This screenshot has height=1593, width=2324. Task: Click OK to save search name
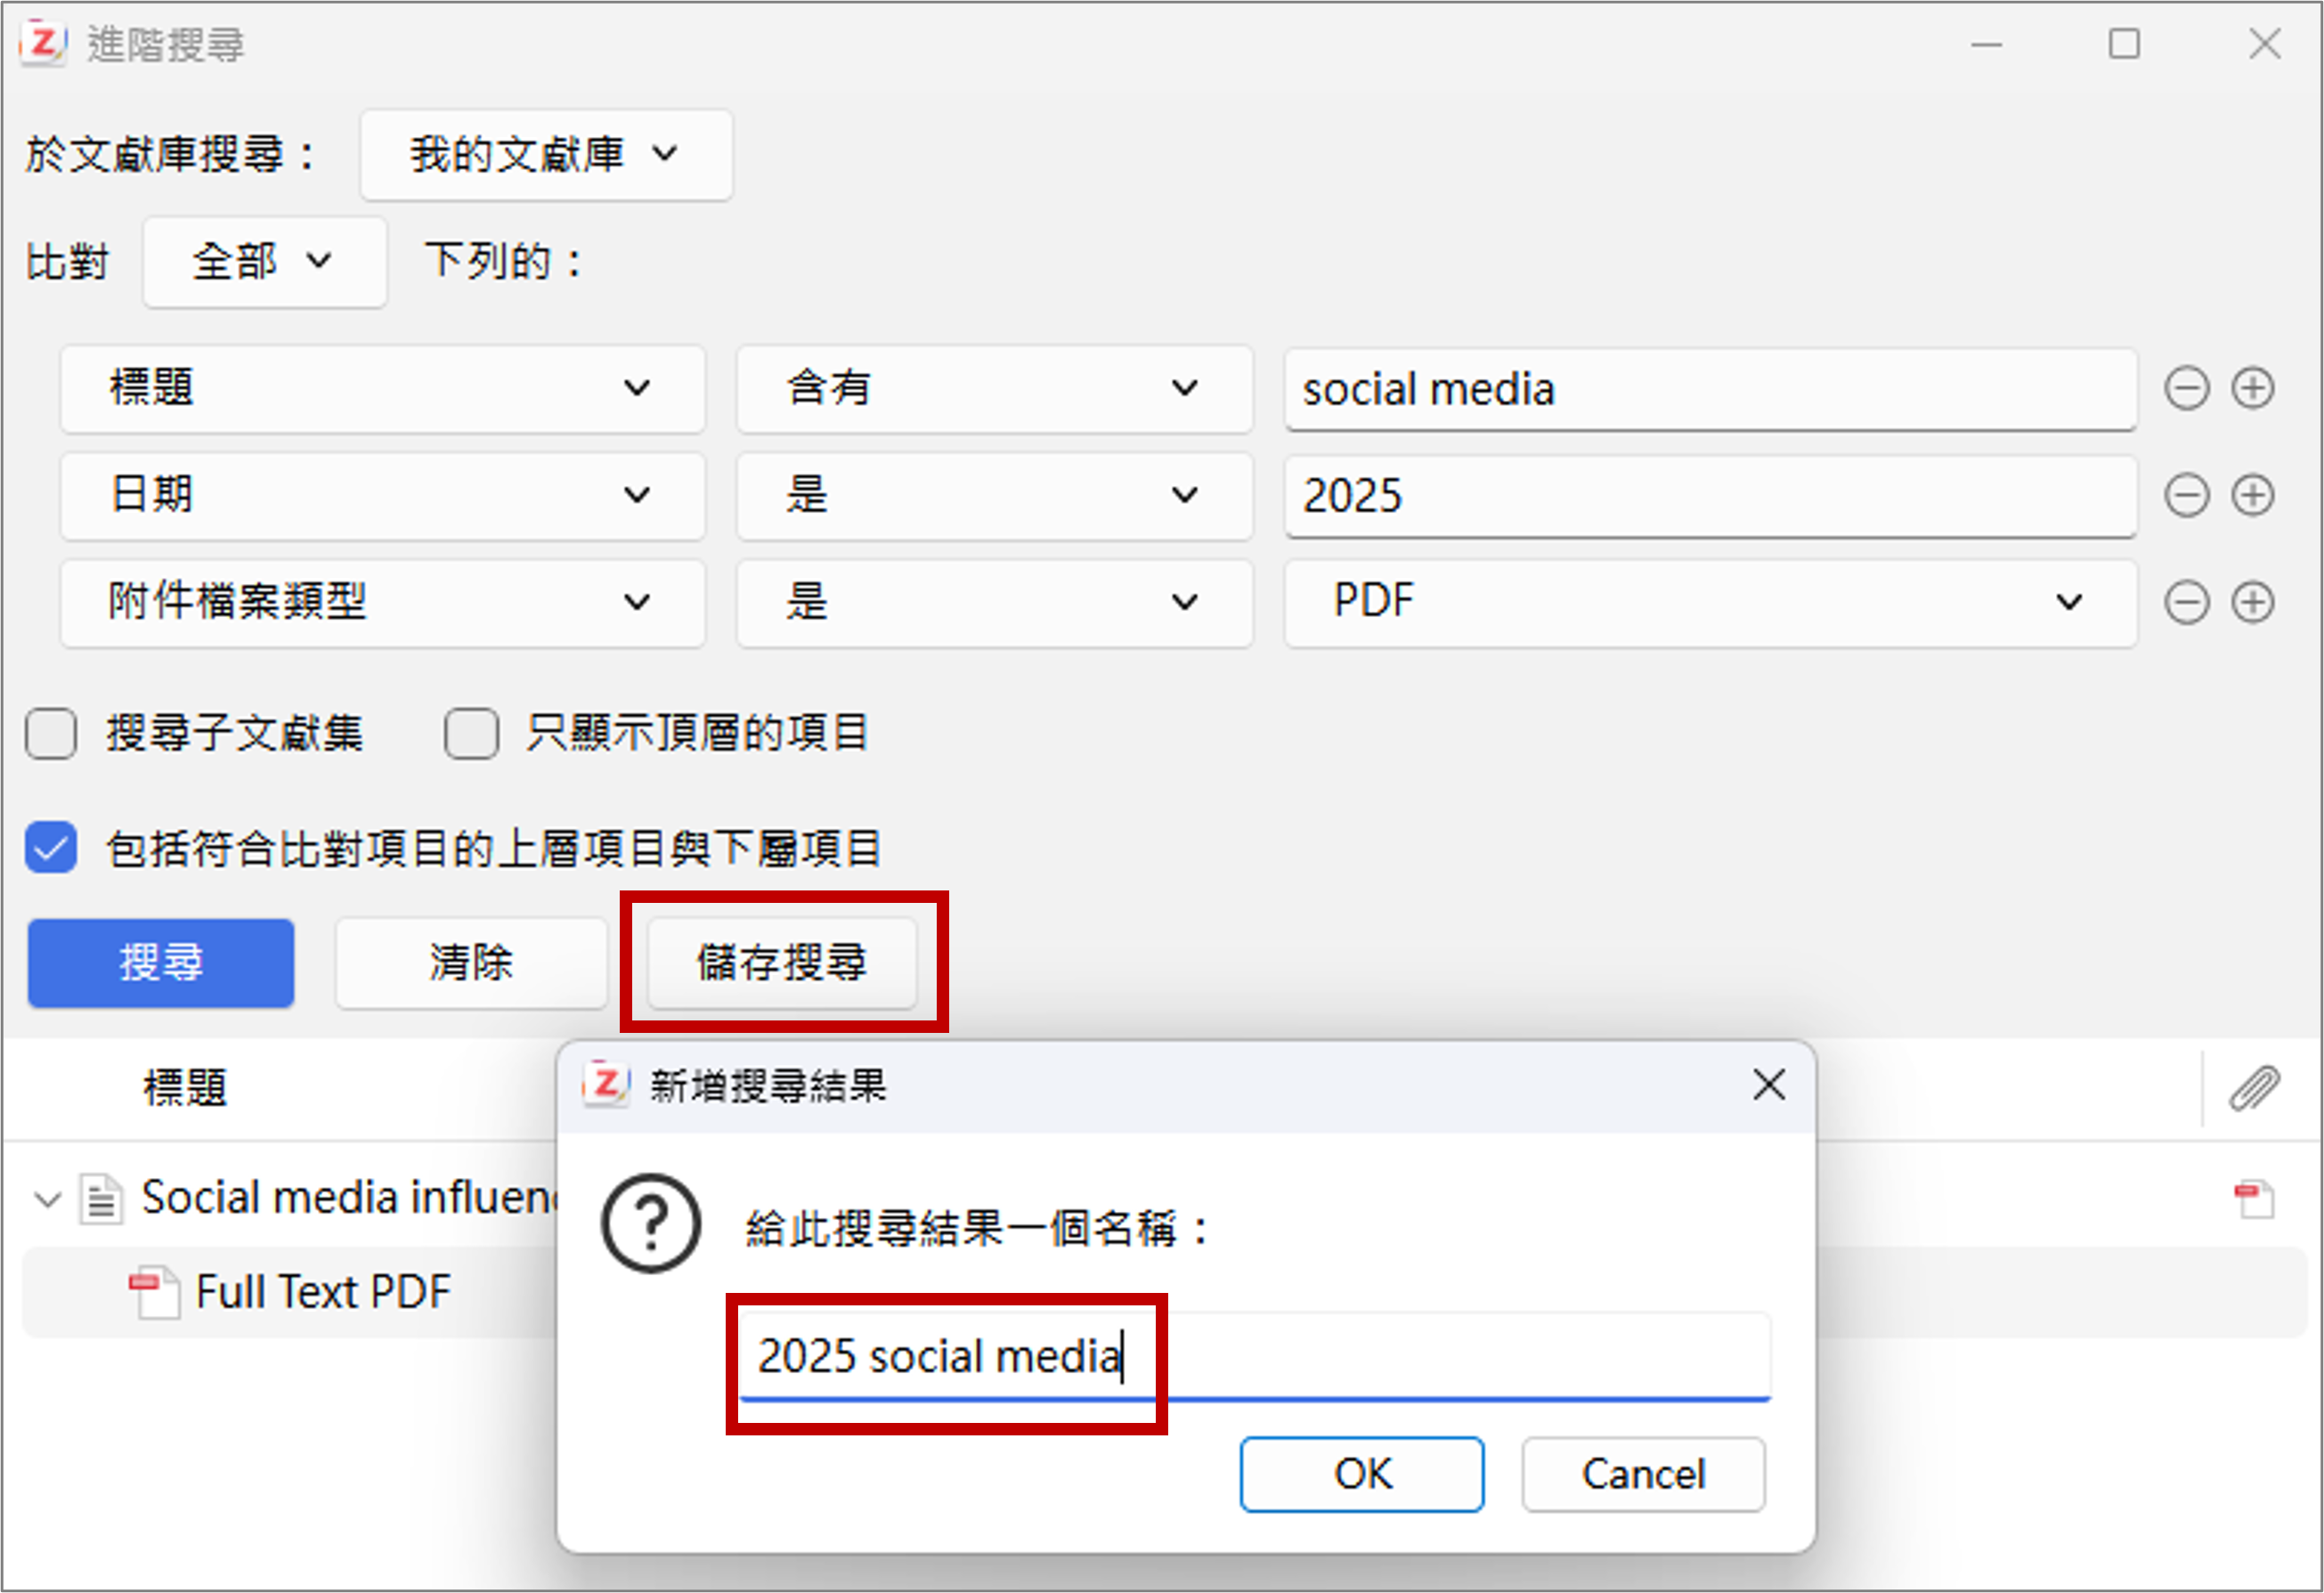pyautogui.click(x=1361, y=1474)
